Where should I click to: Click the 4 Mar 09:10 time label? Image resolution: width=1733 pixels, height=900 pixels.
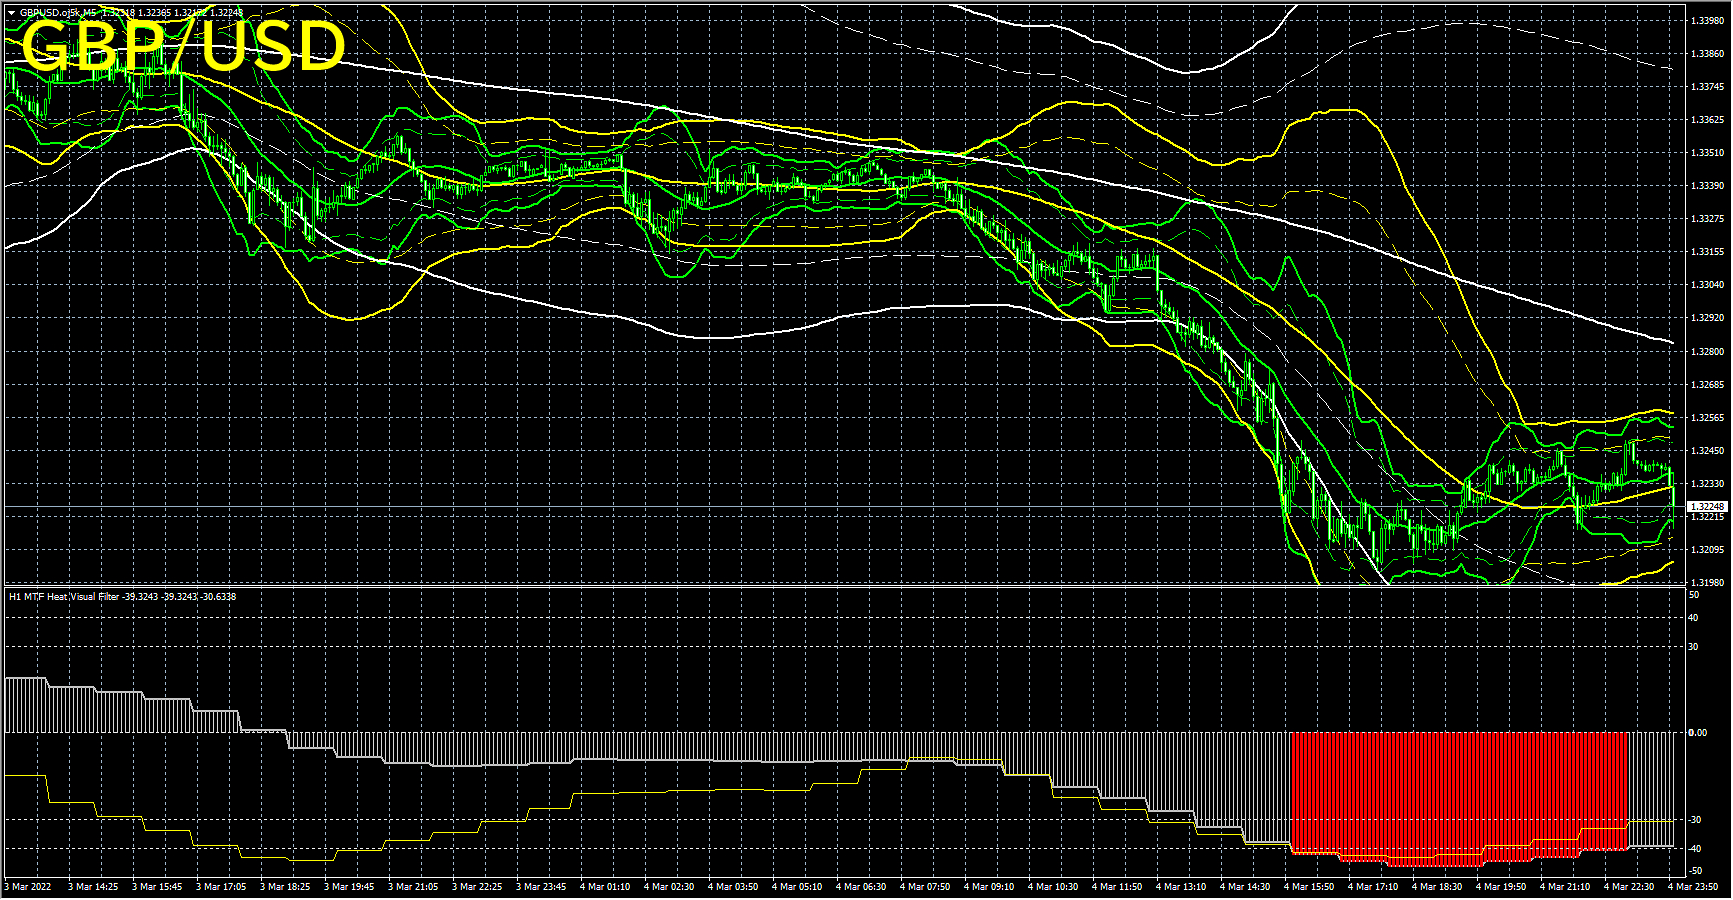pos(989,887)
